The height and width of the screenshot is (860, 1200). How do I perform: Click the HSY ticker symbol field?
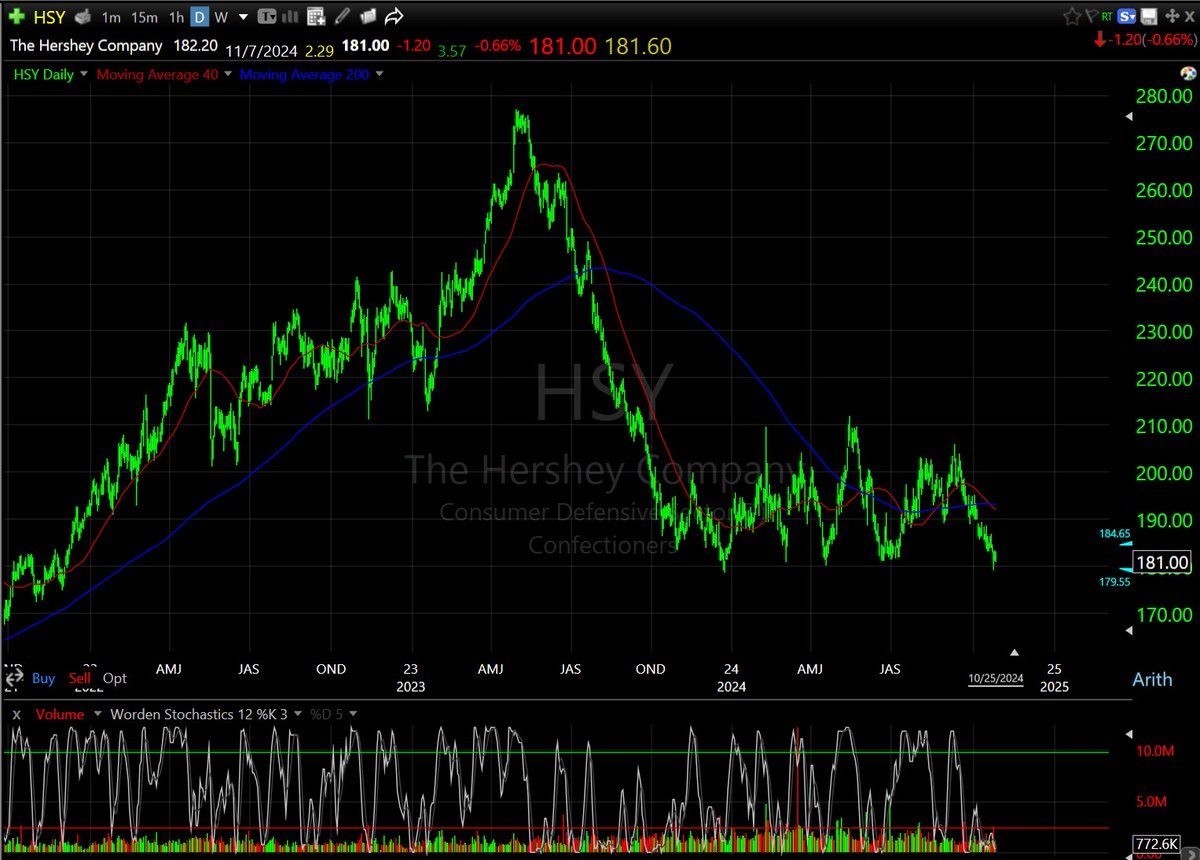50,17
